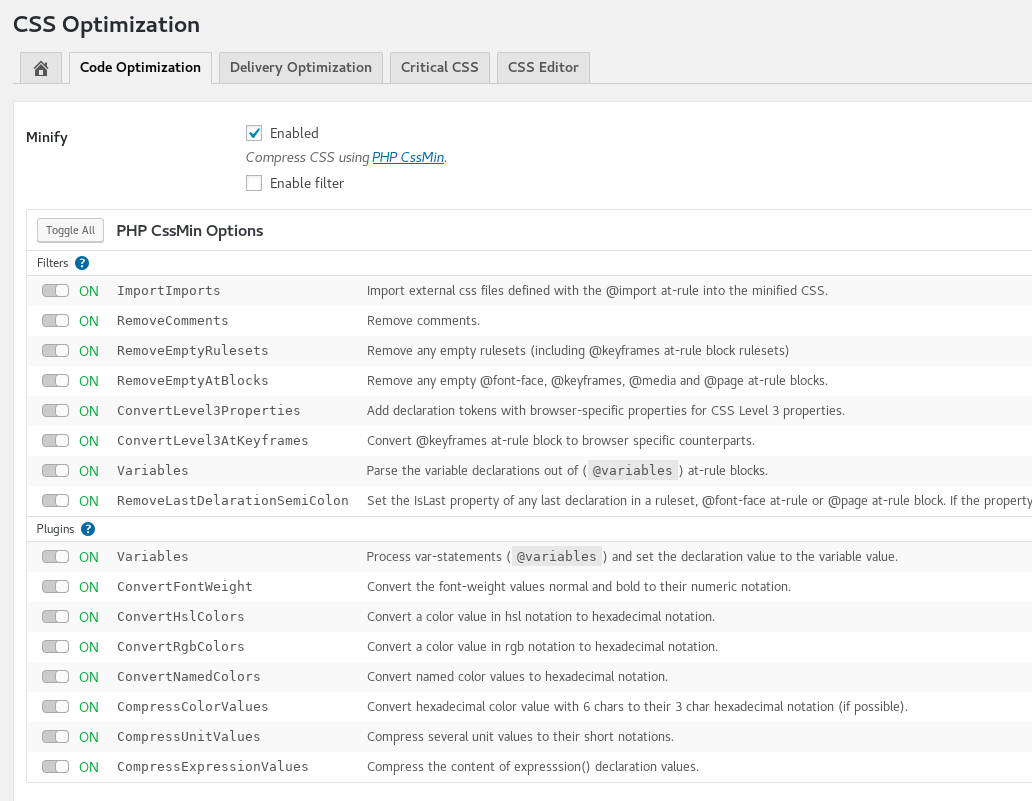Open the Critical CSS tab
Viewport: 1032px width, 801px height.
439,67
